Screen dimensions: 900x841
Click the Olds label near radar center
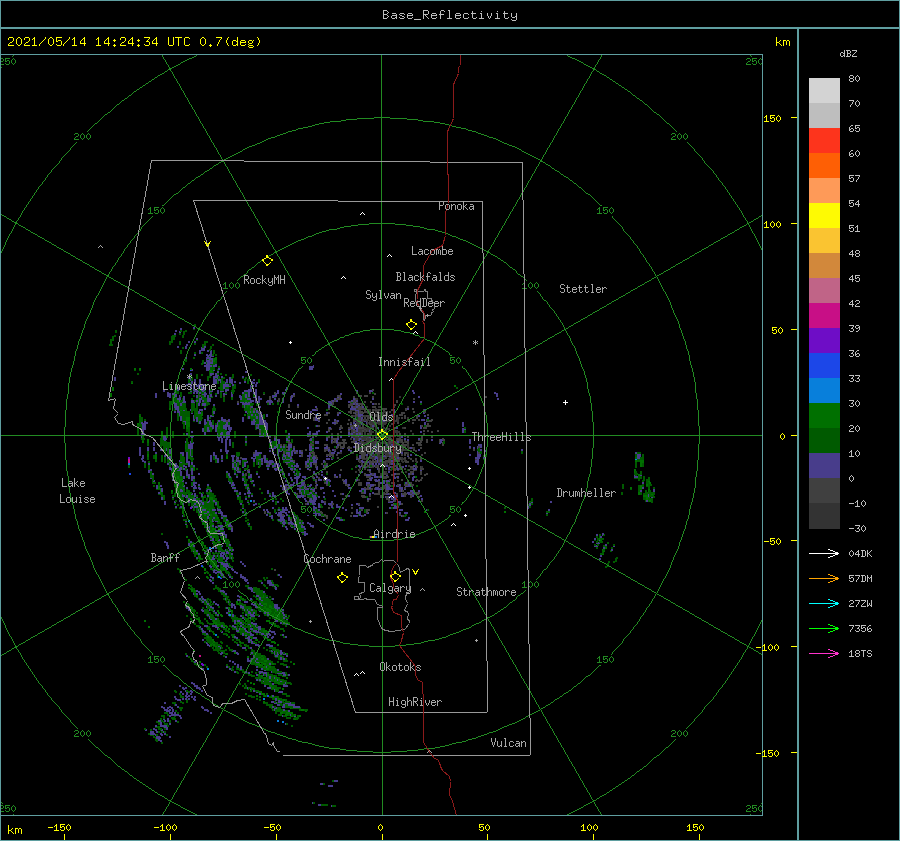pos(381,417)
